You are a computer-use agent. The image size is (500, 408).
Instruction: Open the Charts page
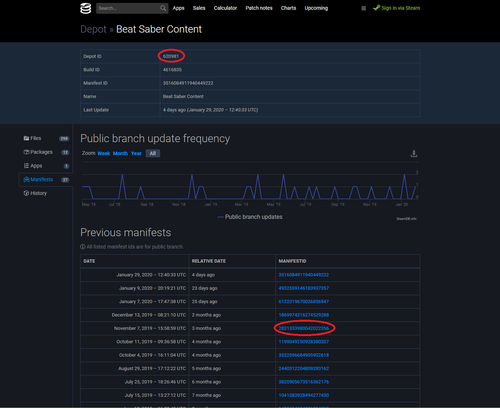[288, 8]
